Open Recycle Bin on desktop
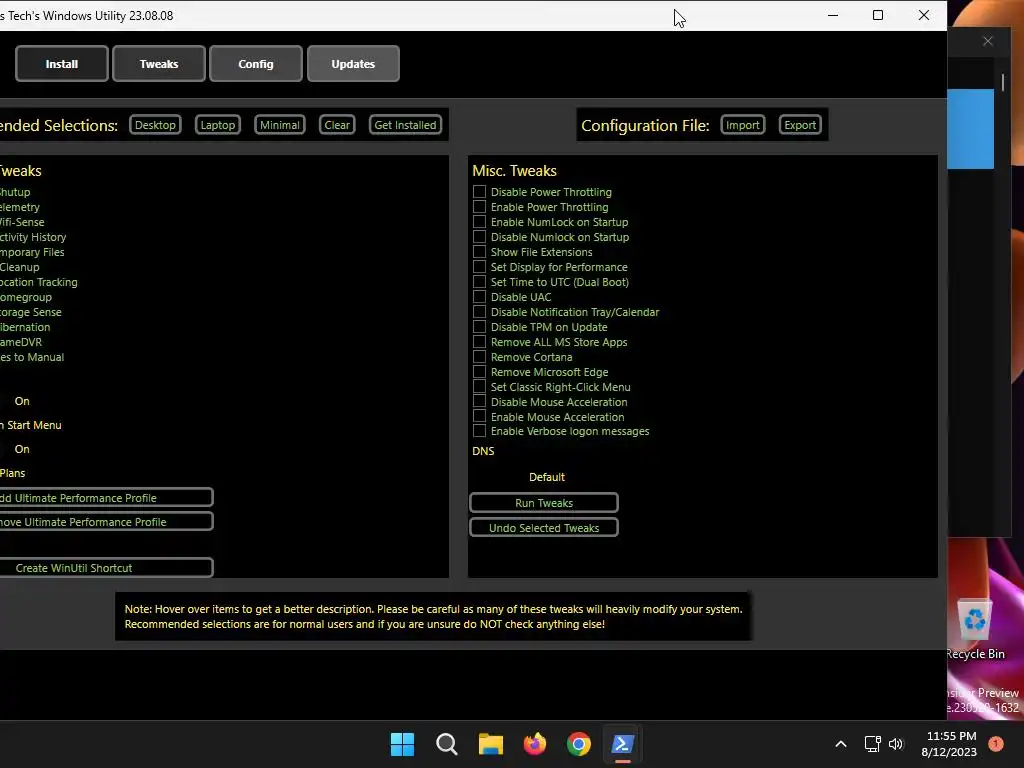This screenshot has height=768, width=1024. 975,630
